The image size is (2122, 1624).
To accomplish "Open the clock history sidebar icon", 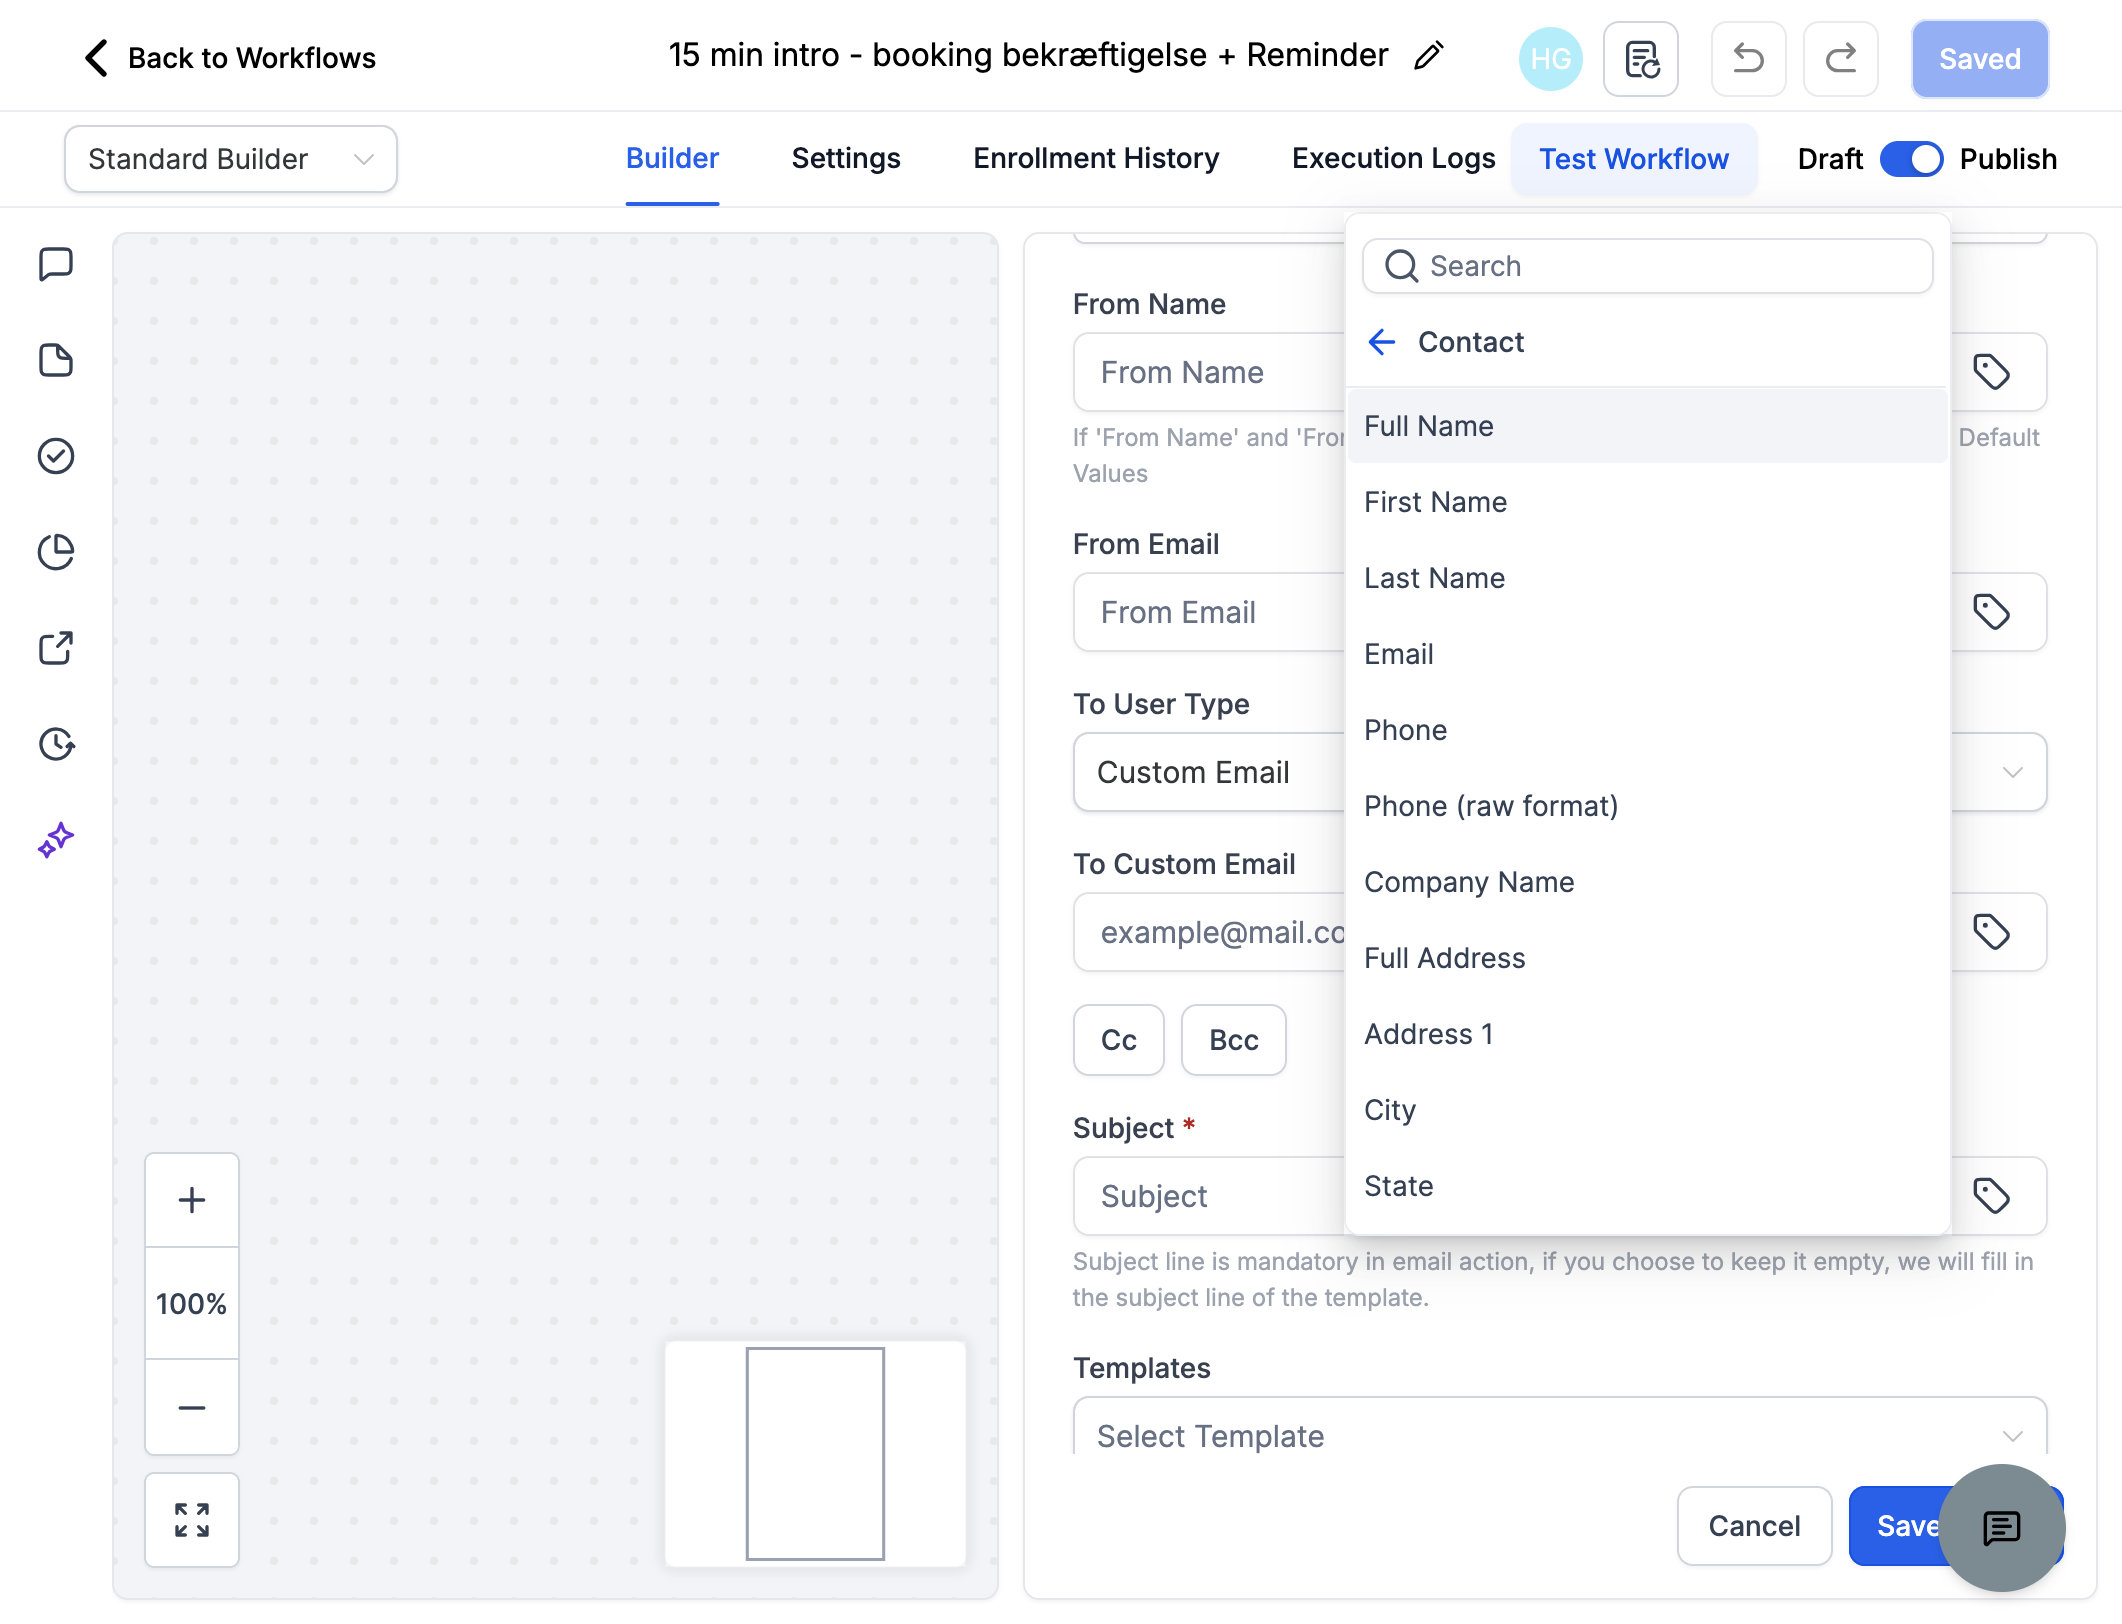I will pyautogui.click(x=56, y=744).
